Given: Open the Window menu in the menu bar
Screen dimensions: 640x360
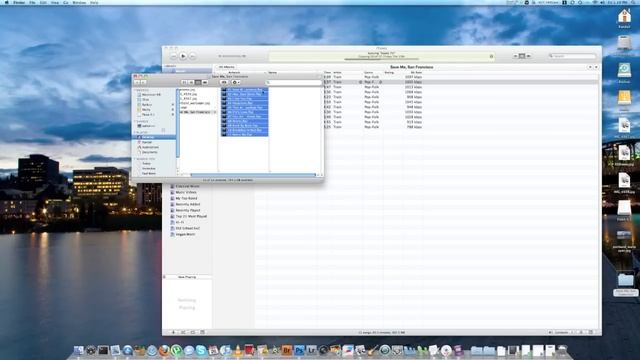Looking at the screenshot, I should (79, 2).
